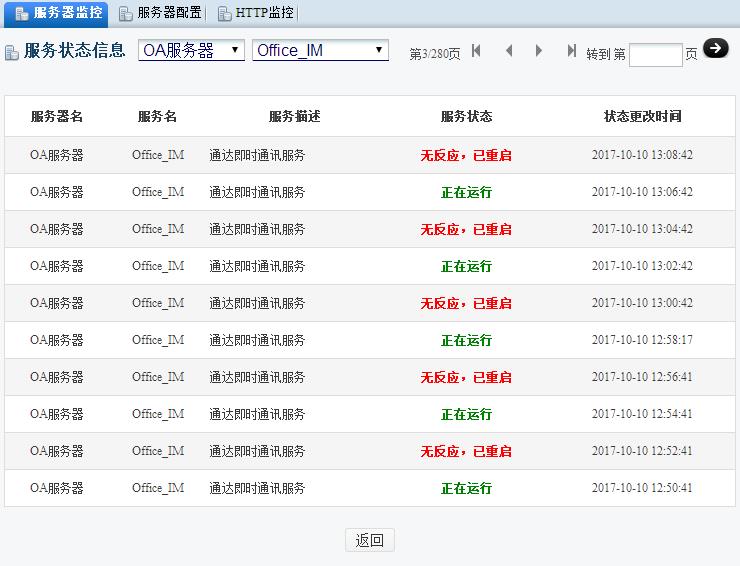Go to the first page arrow icon
This screenshot has width=740, height=566.
coord(477,51)
